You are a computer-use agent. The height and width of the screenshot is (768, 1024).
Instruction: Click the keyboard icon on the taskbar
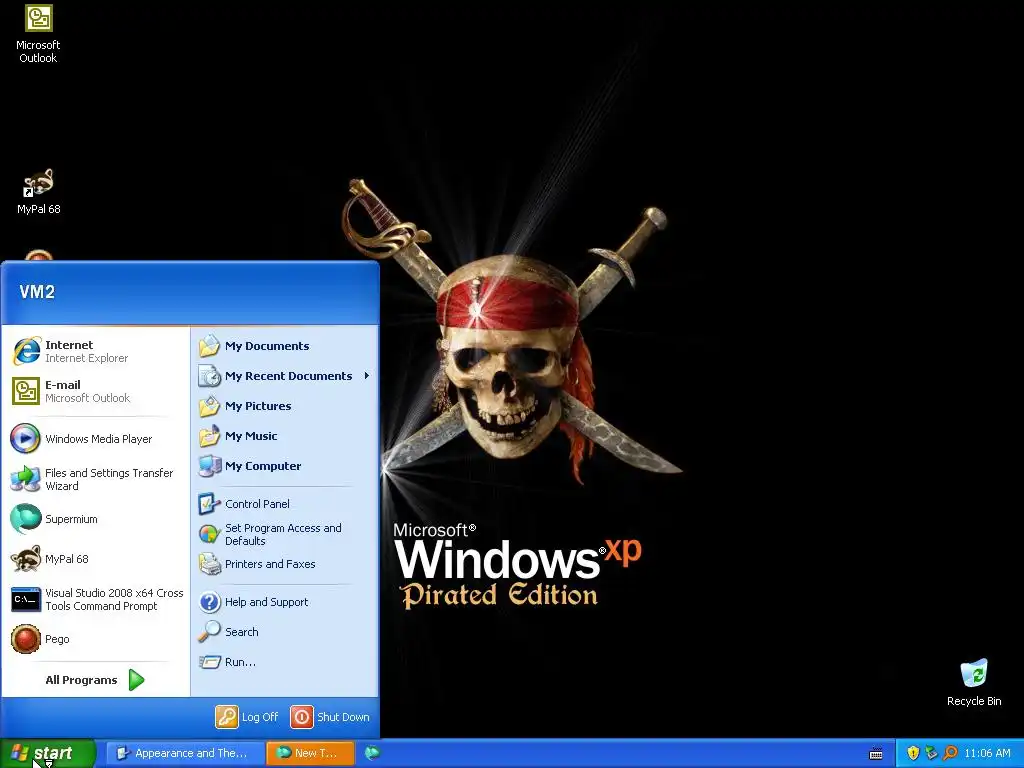(876, 754)
